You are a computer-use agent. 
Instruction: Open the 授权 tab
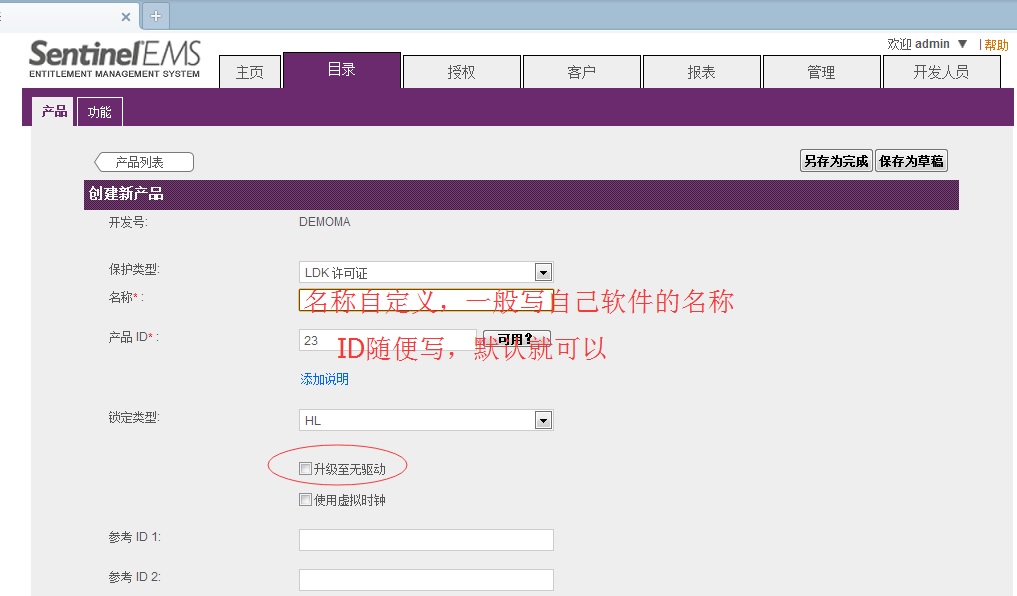pos(461,72)
